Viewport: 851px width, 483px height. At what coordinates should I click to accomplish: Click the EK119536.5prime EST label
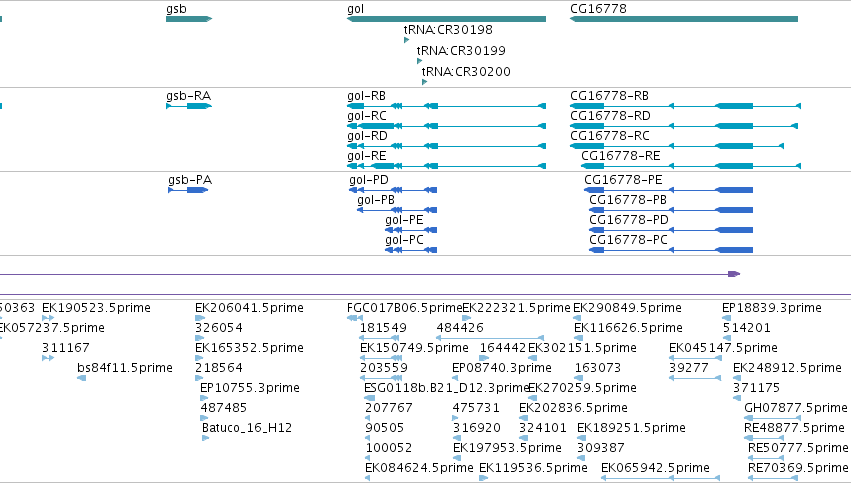(x=534, y=469)
